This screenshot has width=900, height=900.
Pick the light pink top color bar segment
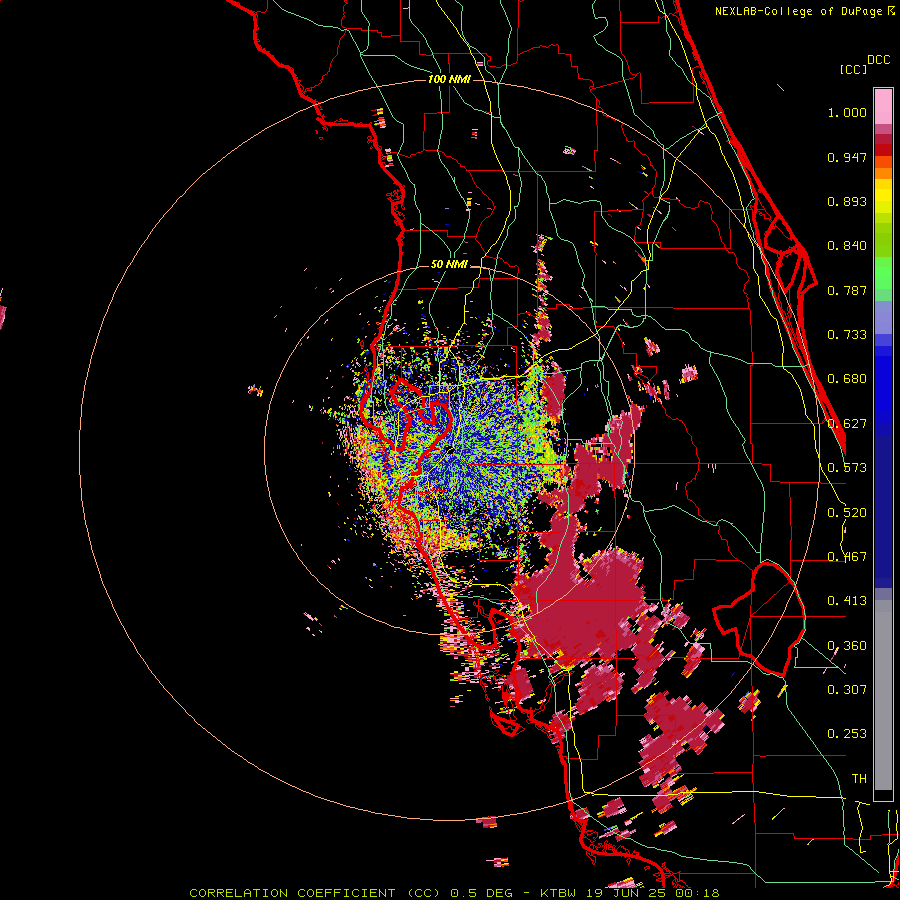click(883, 106)
